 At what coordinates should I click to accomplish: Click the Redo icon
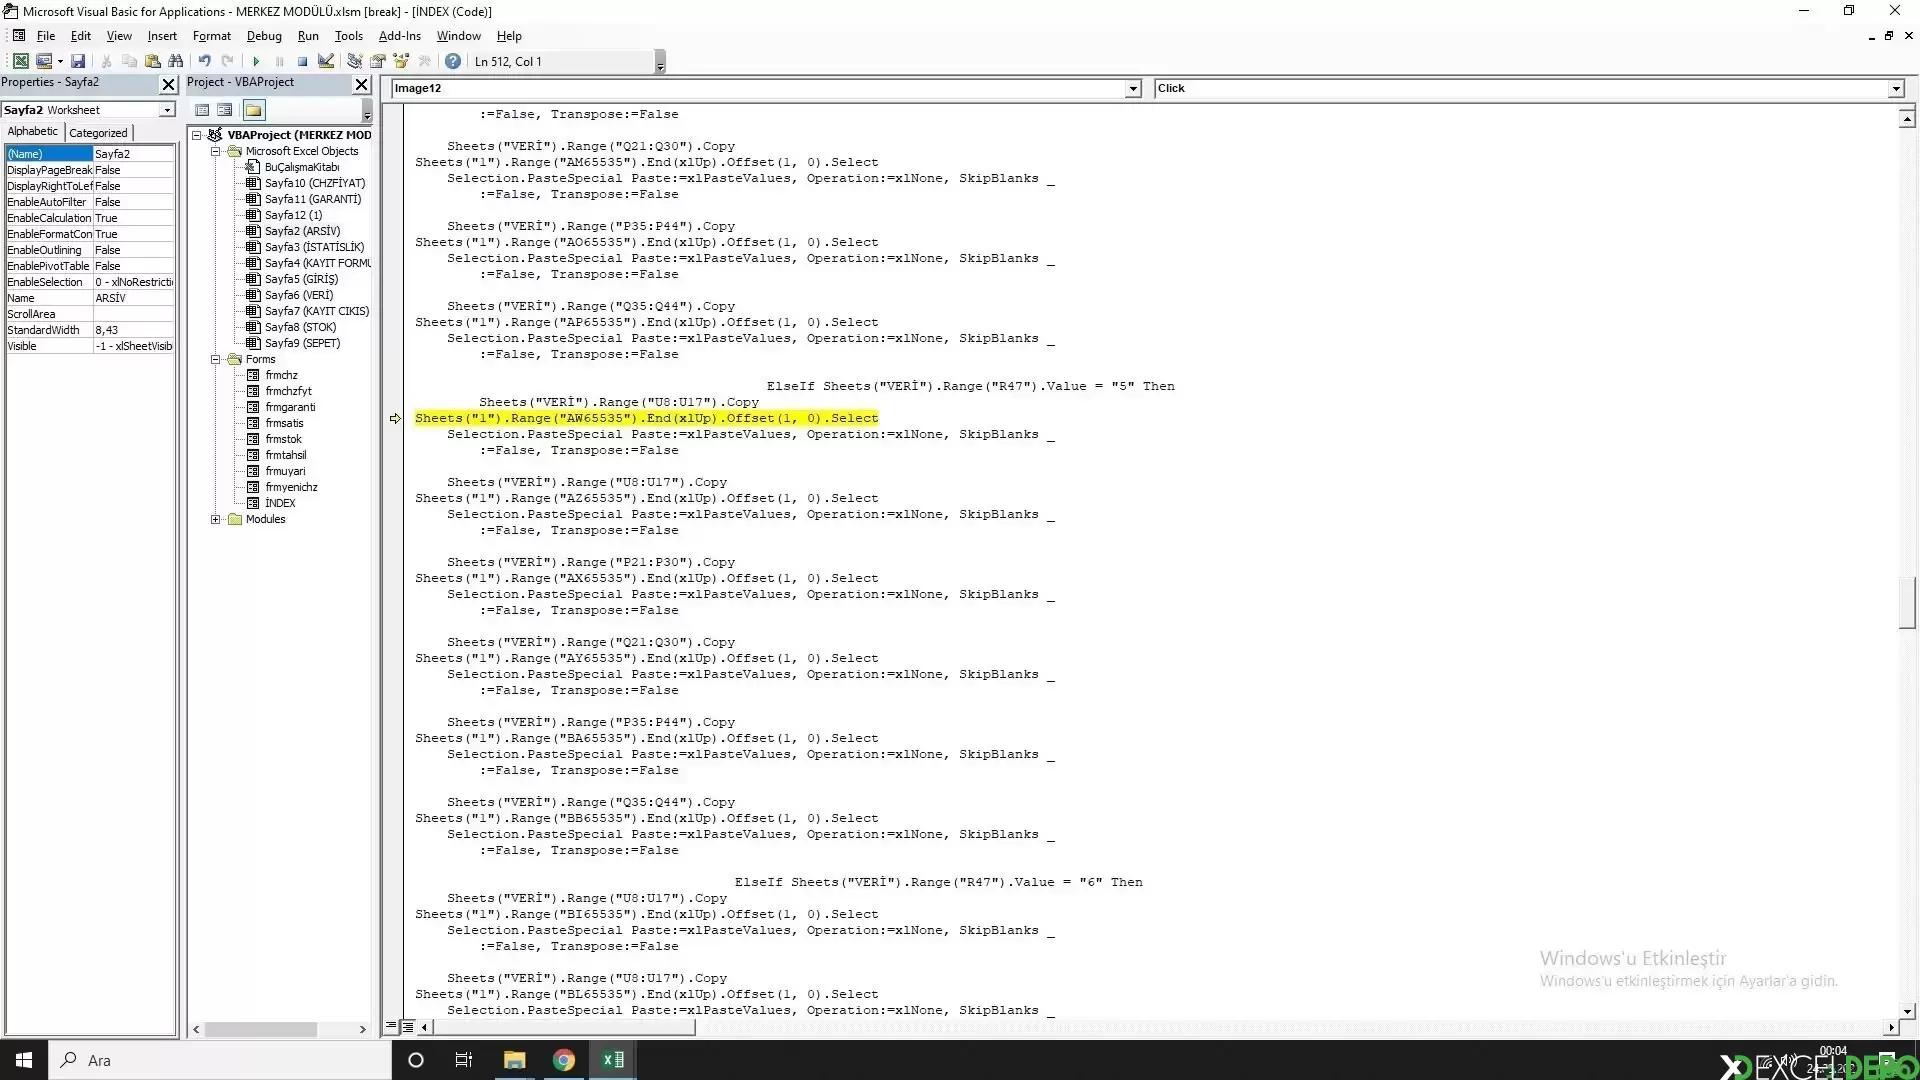pos(227,61)
